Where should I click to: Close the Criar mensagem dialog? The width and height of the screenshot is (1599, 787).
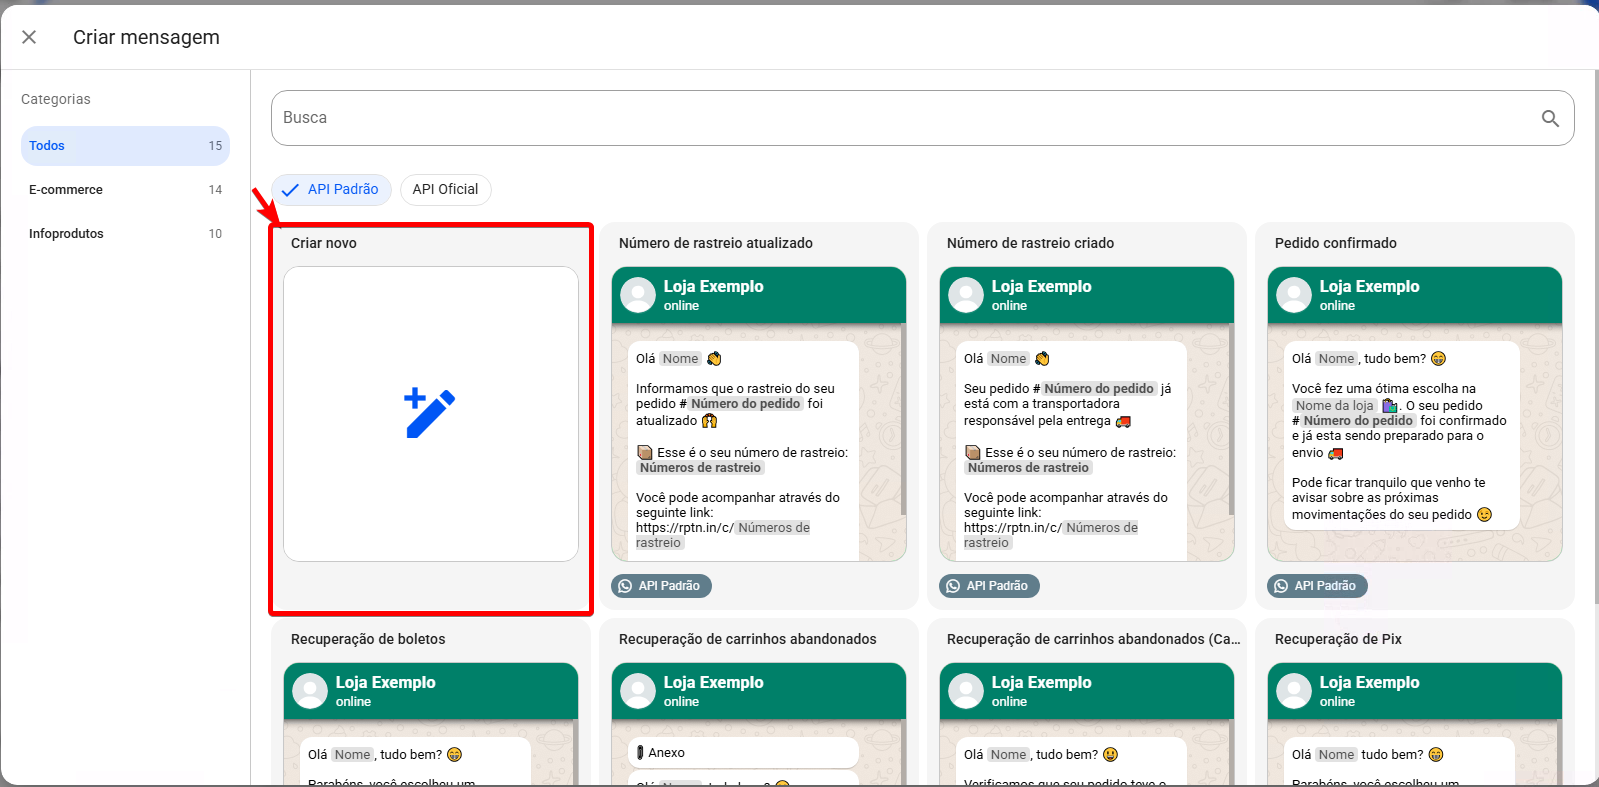point(29,37)
